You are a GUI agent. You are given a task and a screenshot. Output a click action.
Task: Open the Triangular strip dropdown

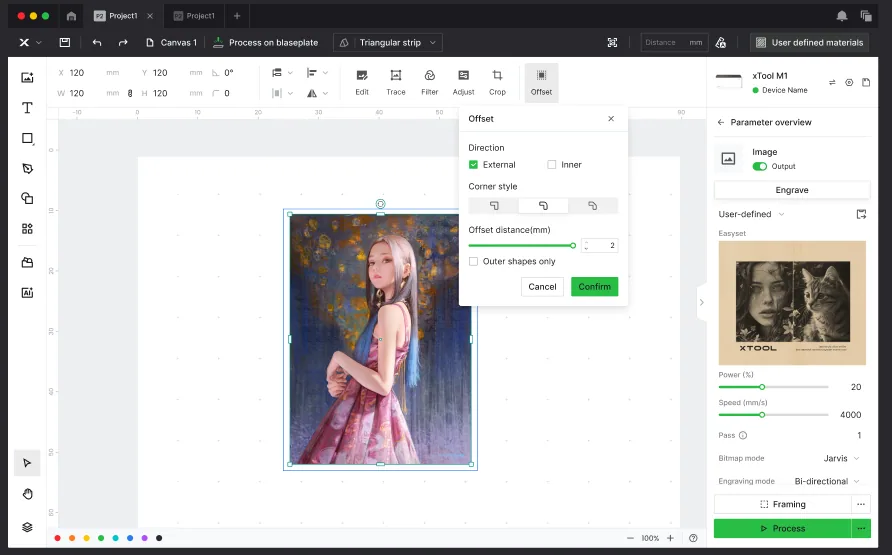pos(388,43)
